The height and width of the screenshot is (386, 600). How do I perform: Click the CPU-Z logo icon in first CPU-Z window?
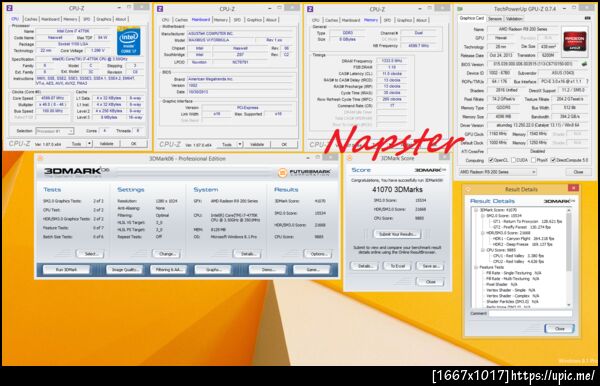pos(10,8)
